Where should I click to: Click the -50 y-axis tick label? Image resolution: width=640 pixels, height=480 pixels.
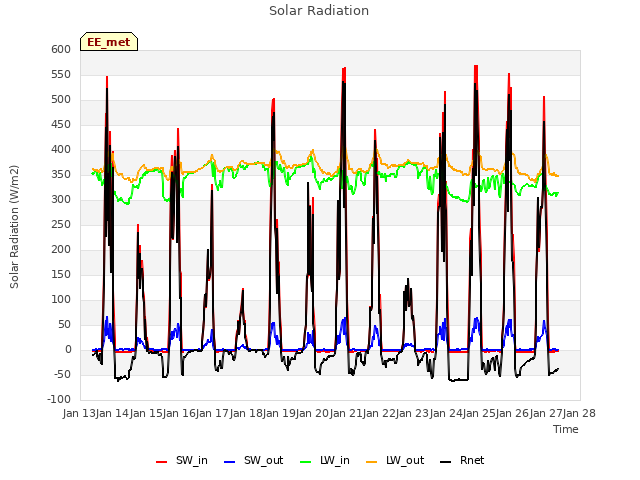[x=62, y=374]
